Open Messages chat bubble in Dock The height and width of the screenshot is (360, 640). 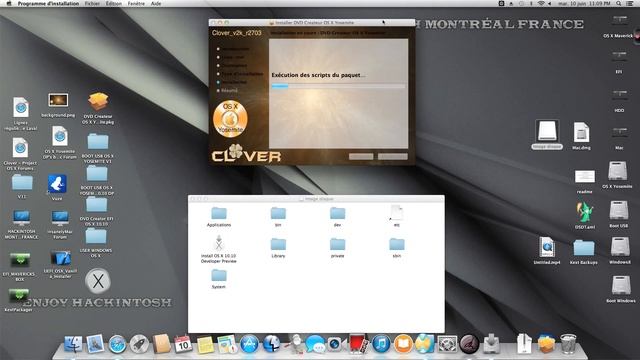point(315,344)
